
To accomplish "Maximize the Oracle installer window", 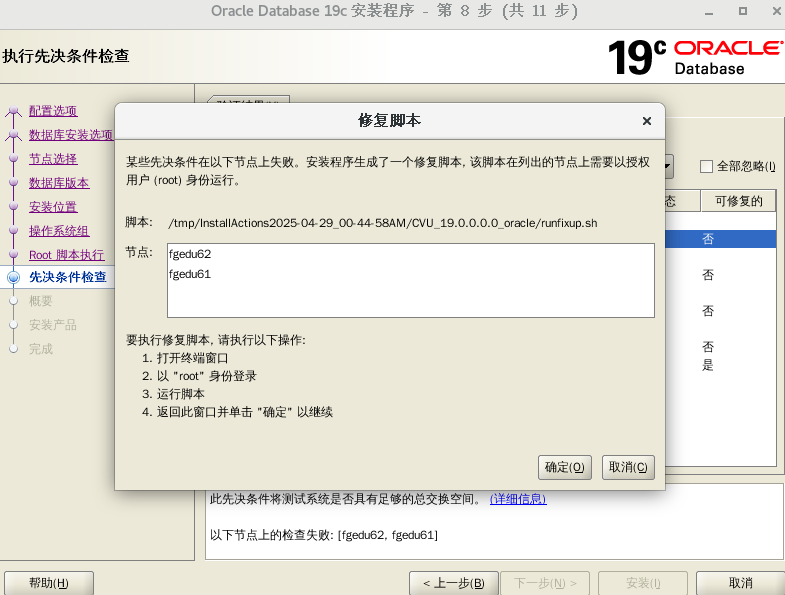I will click(x=743, y=11).
